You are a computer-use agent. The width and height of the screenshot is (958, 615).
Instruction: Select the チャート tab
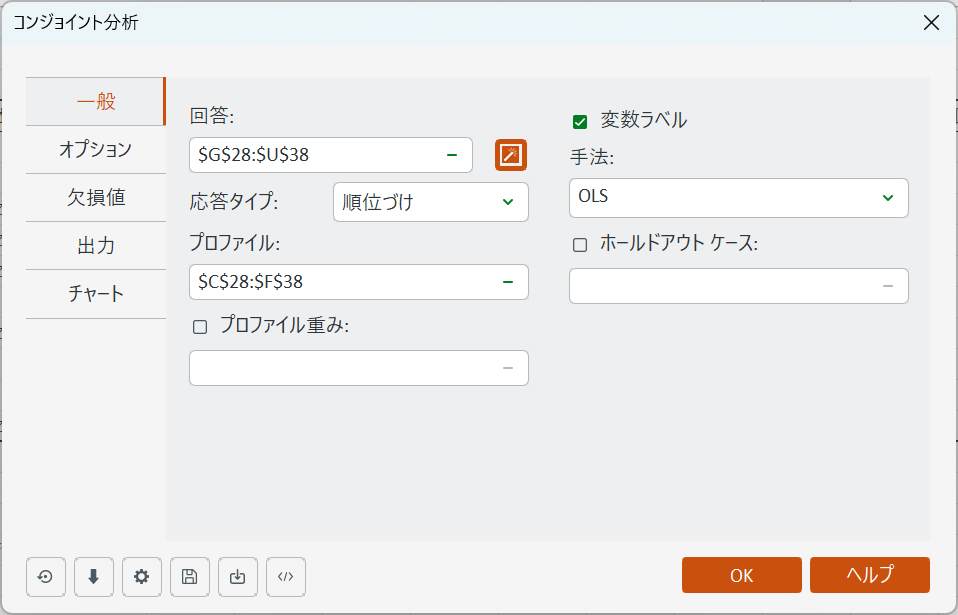click(x=96, y=294)
